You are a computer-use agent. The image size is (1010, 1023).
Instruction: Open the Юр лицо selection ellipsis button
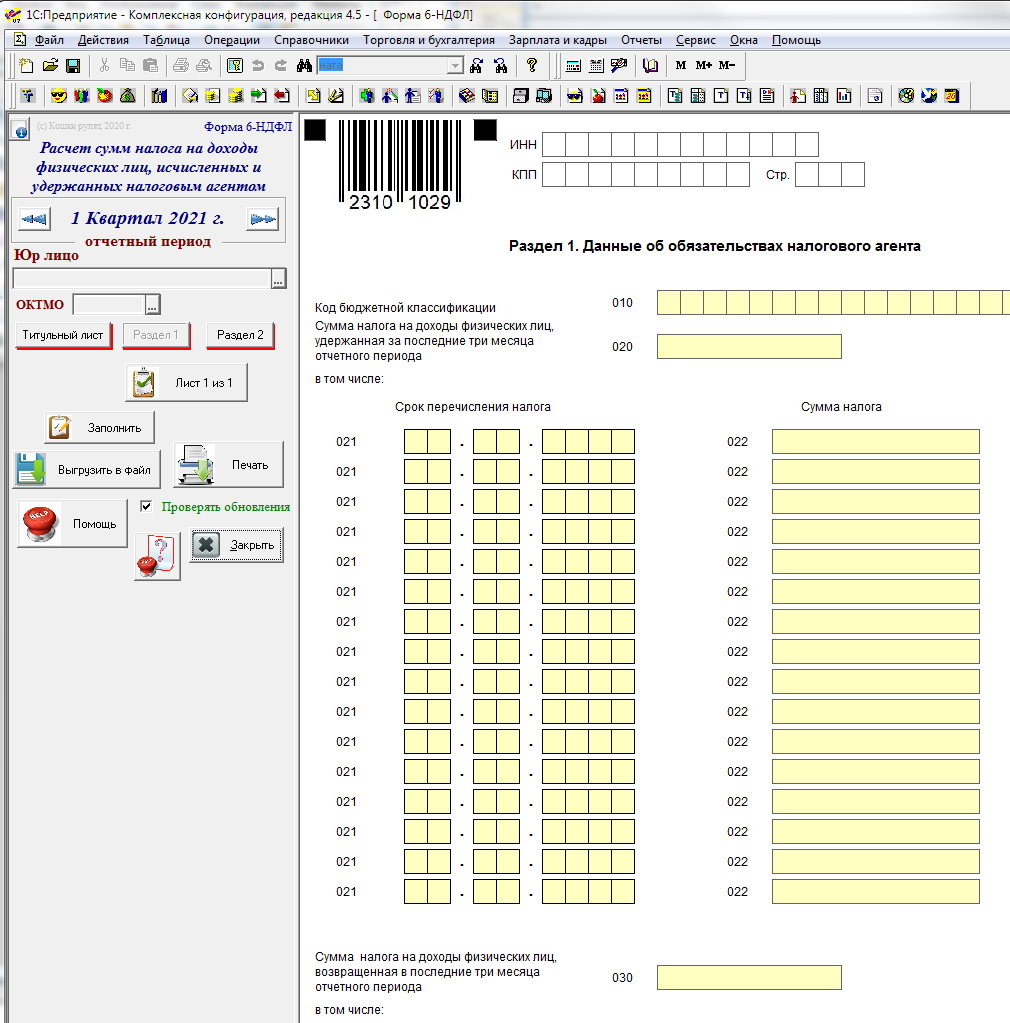pyautogui.click(x=279, y=279)
